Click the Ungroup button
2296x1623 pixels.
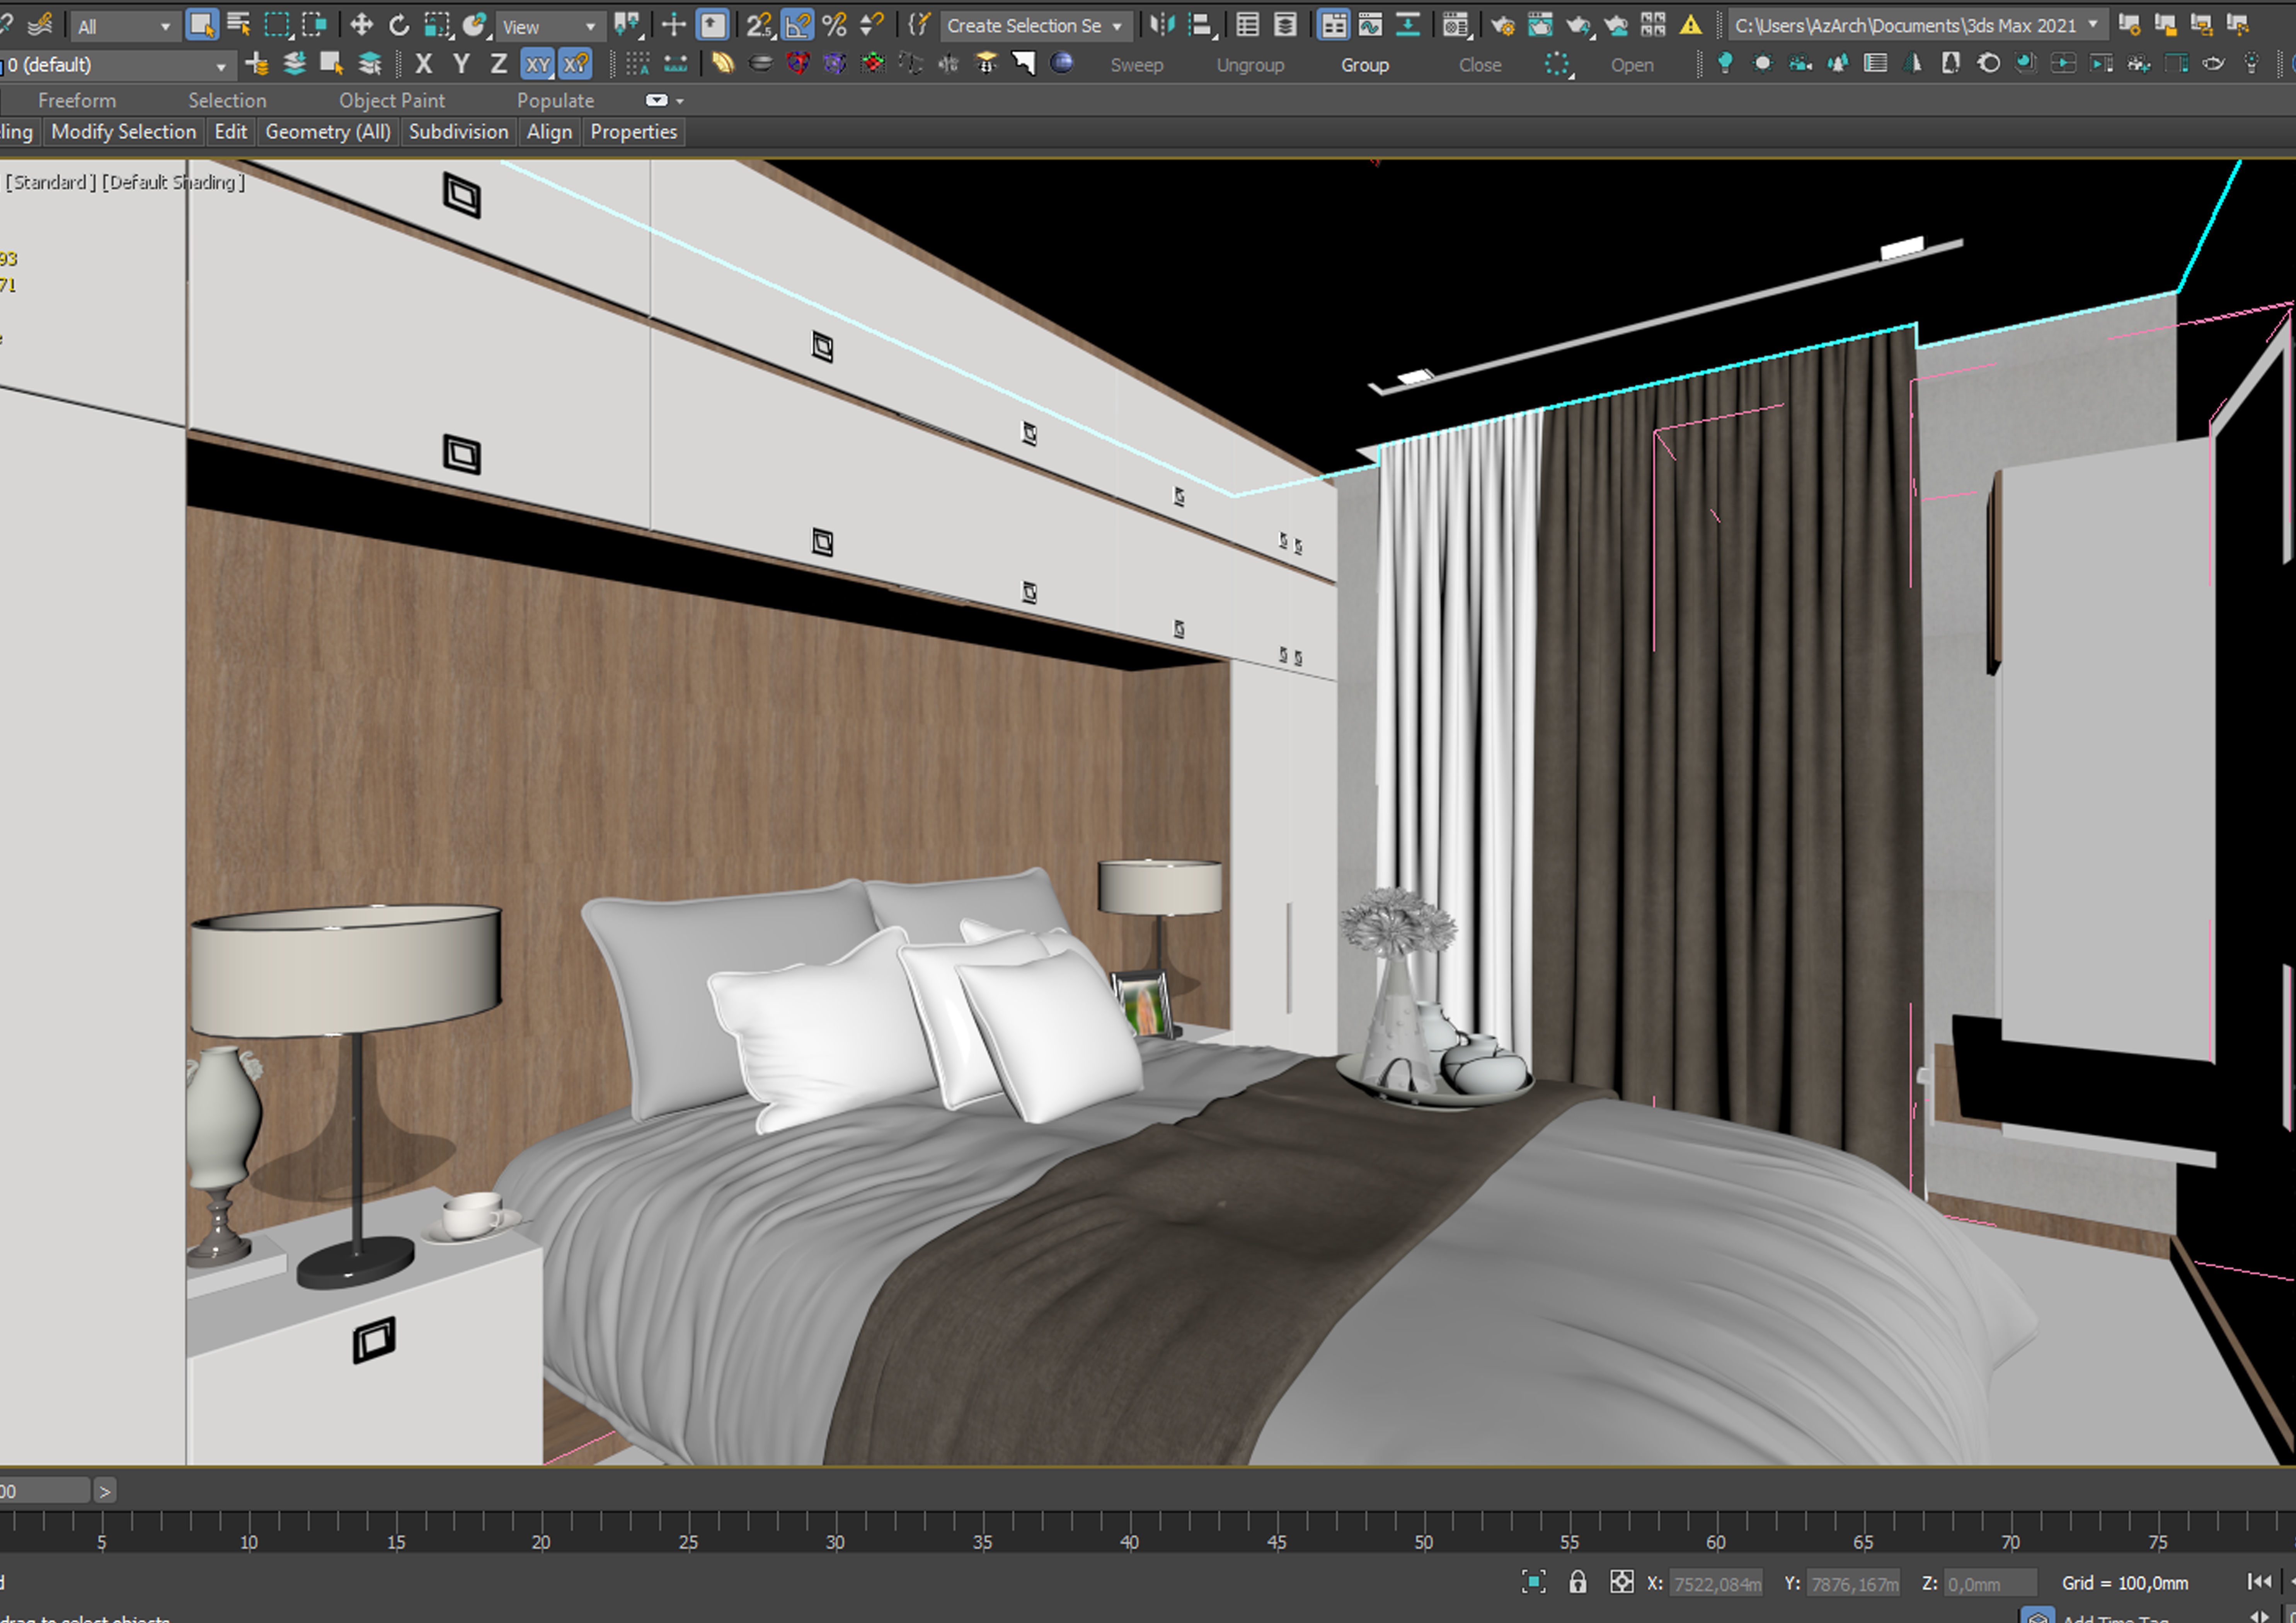click(1250, 65)
